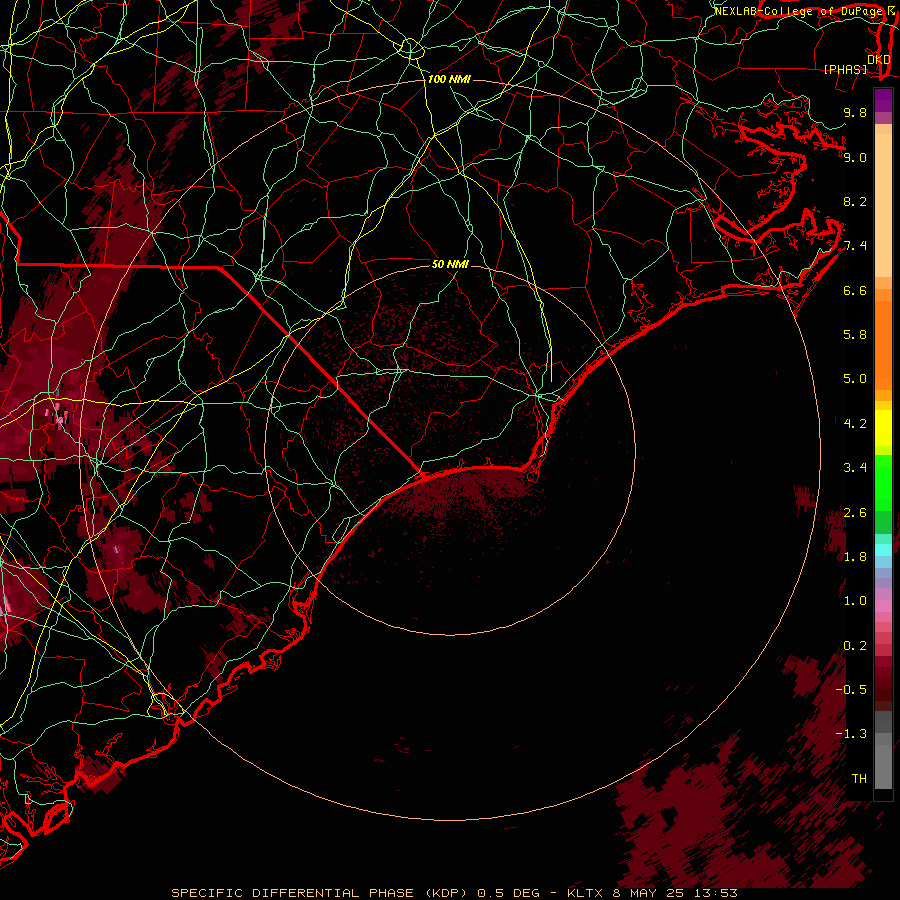Click the 9.8 value on the color scale

click(x=855, y=112)
